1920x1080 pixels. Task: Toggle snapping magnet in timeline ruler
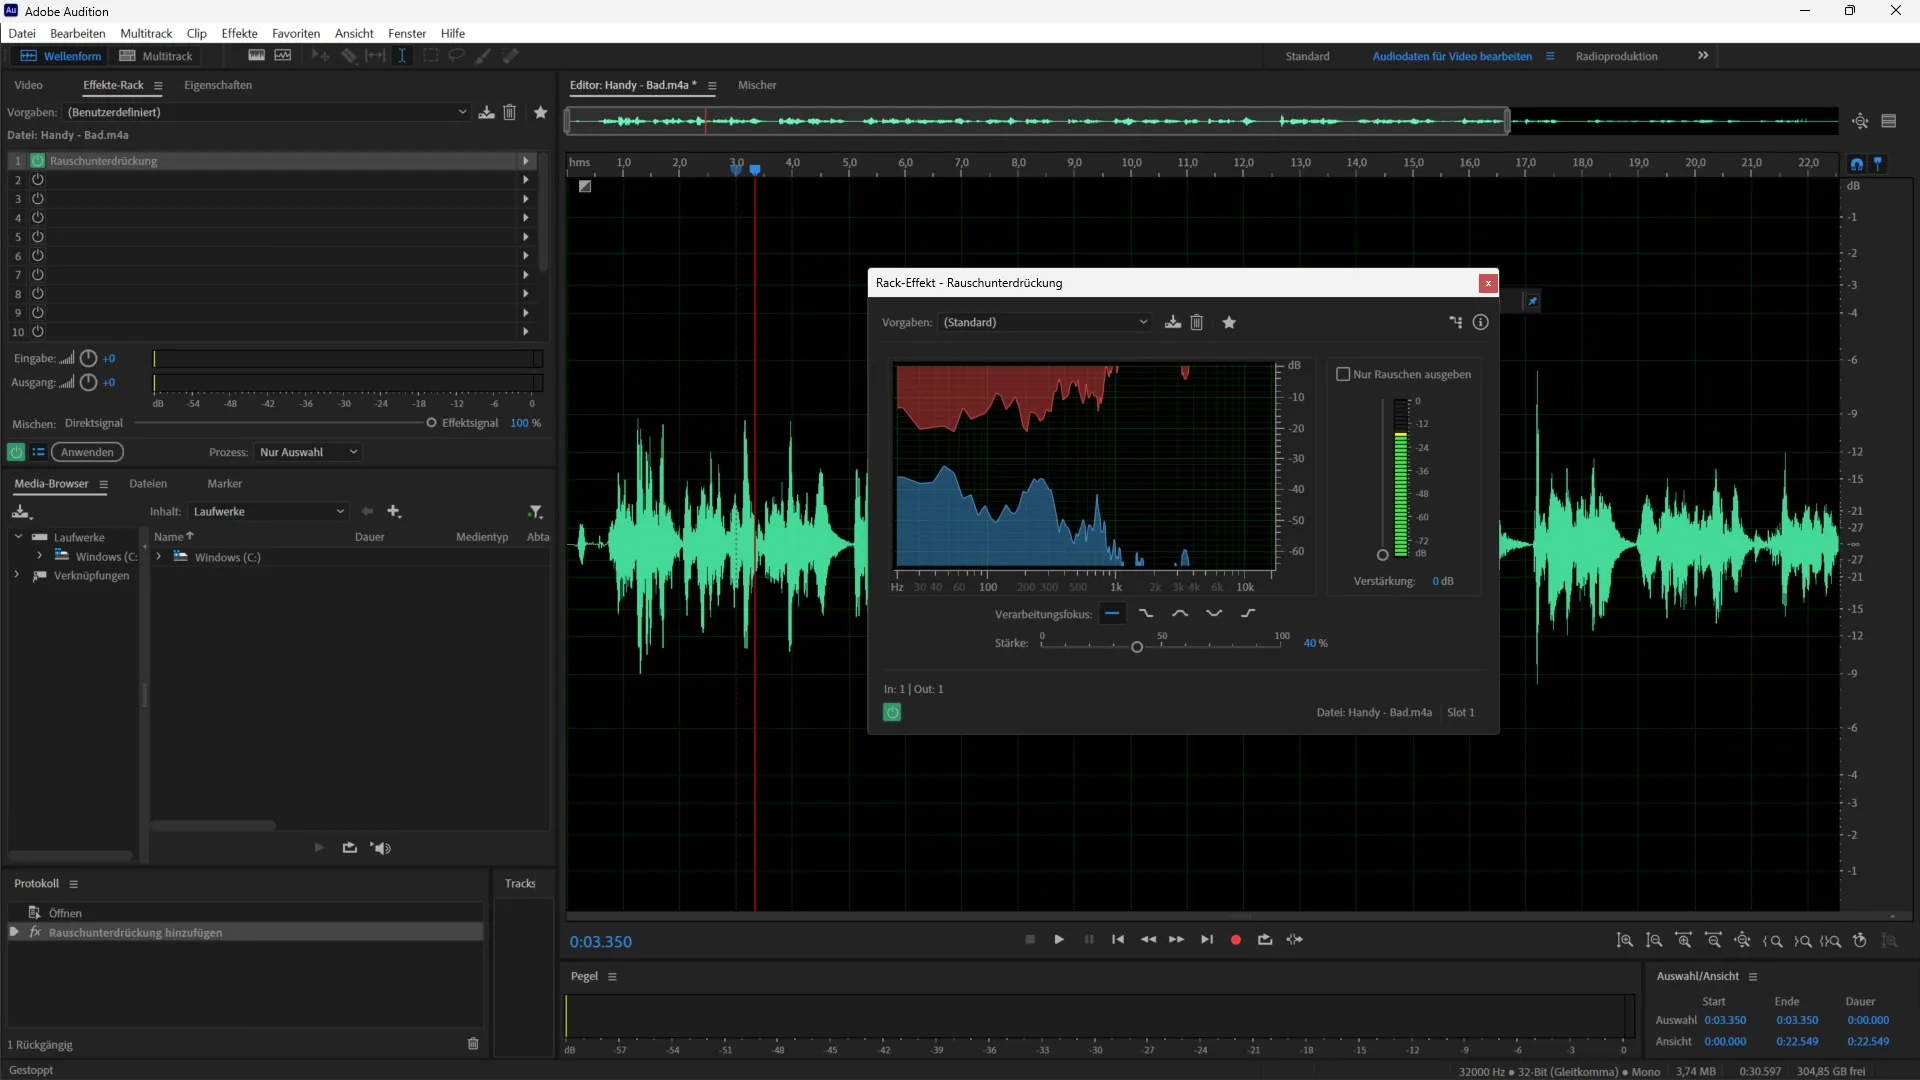(1857, 164)
